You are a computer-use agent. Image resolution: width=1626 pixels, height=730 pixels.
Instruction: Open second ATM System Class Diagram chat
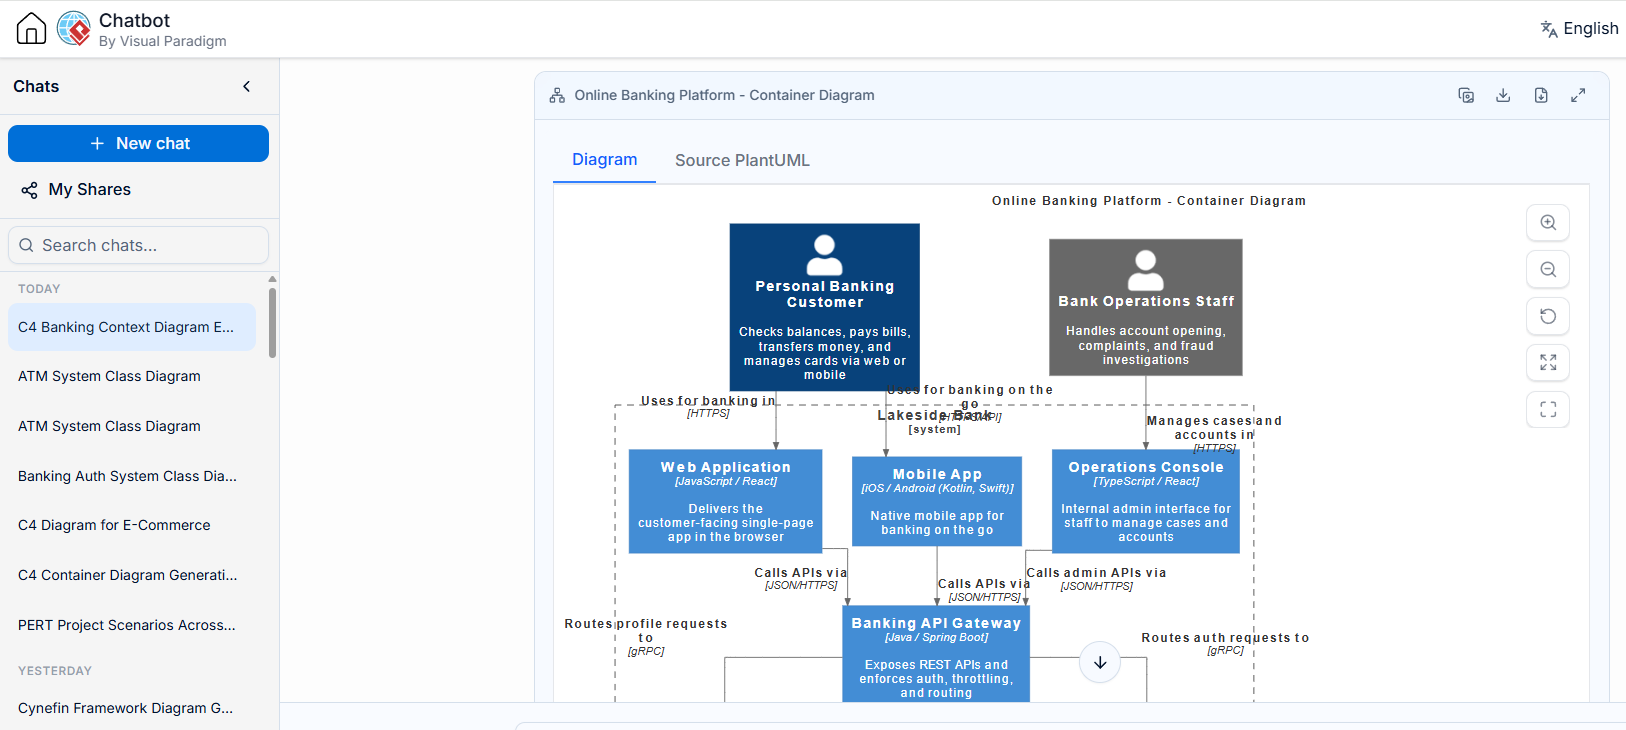pos(132,426)
